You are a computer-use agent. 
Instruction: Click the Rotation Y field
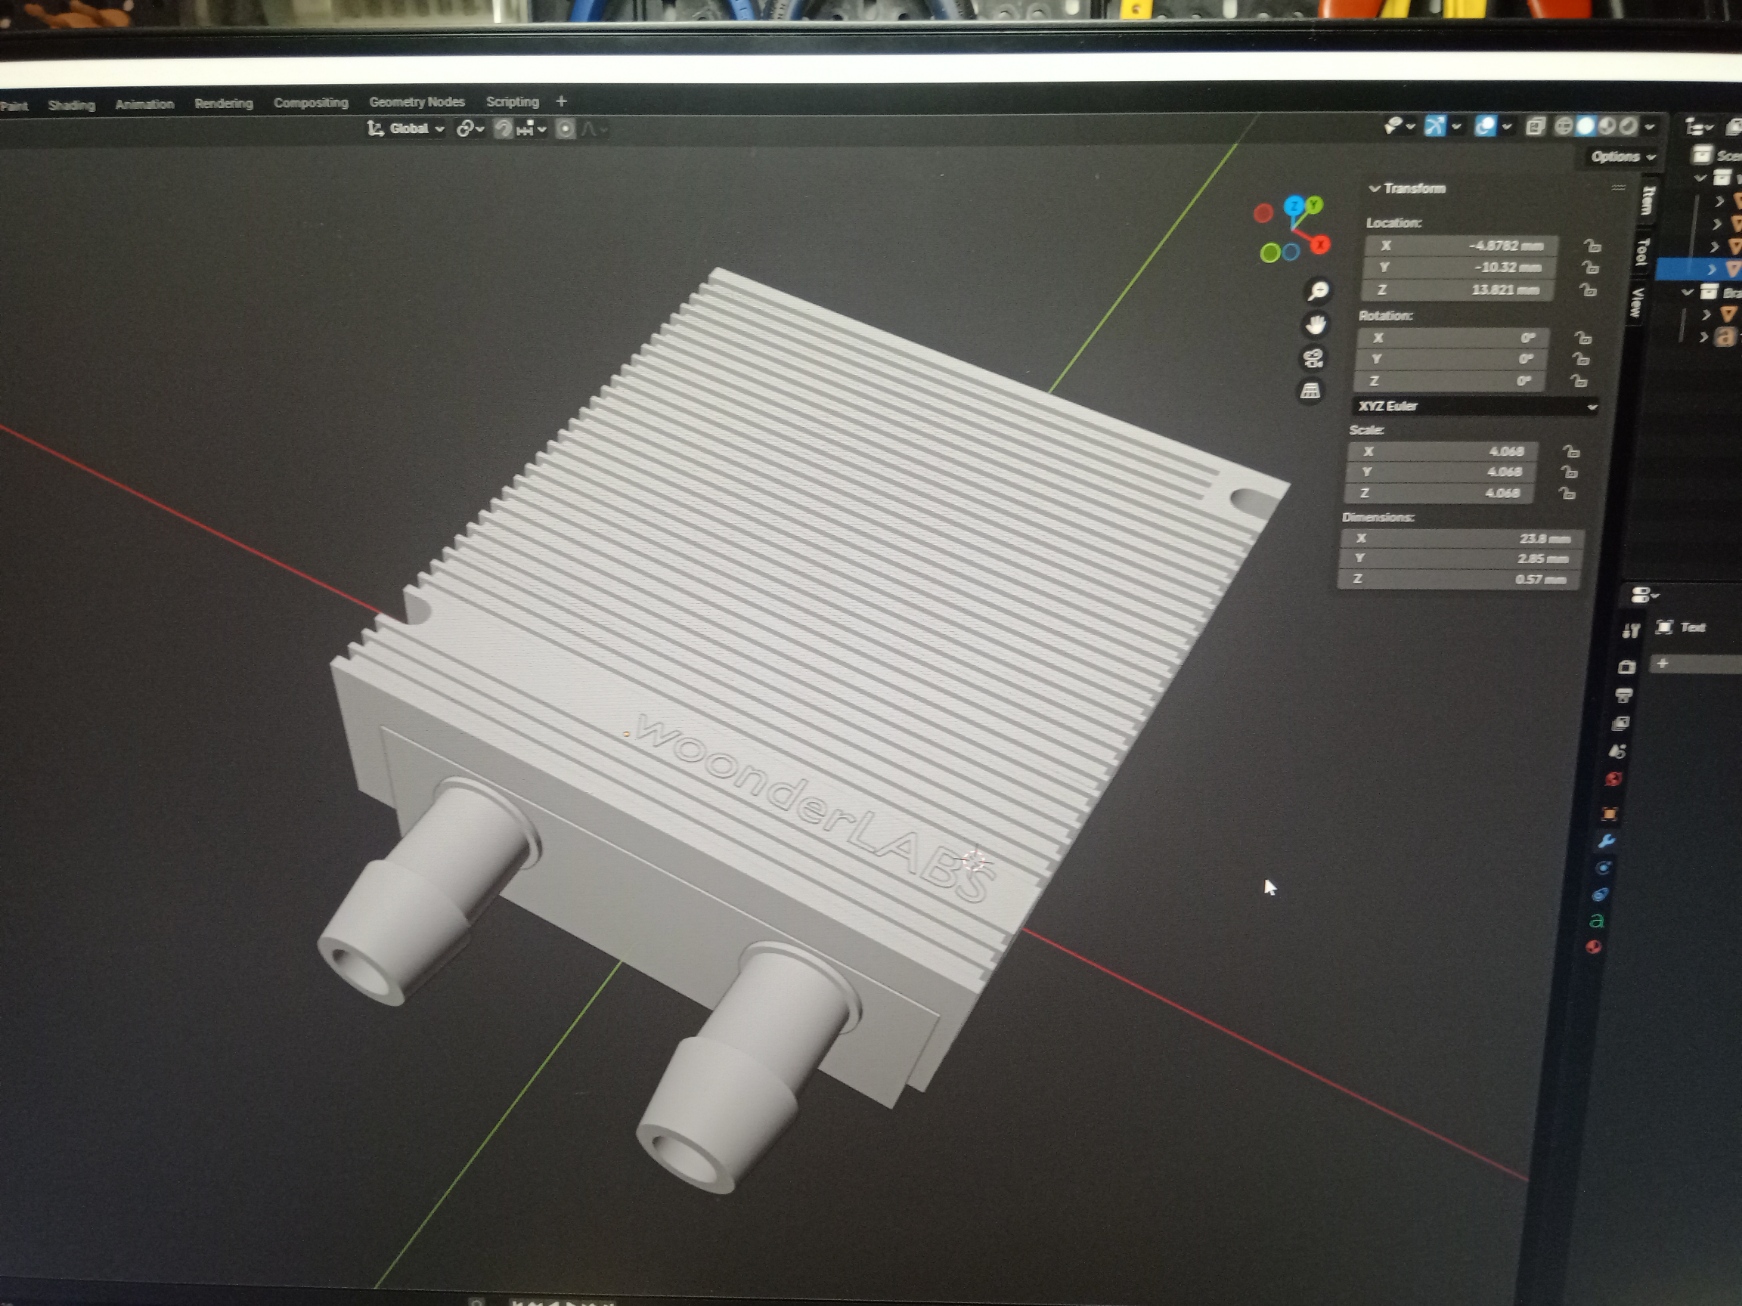coord(1451,359)
